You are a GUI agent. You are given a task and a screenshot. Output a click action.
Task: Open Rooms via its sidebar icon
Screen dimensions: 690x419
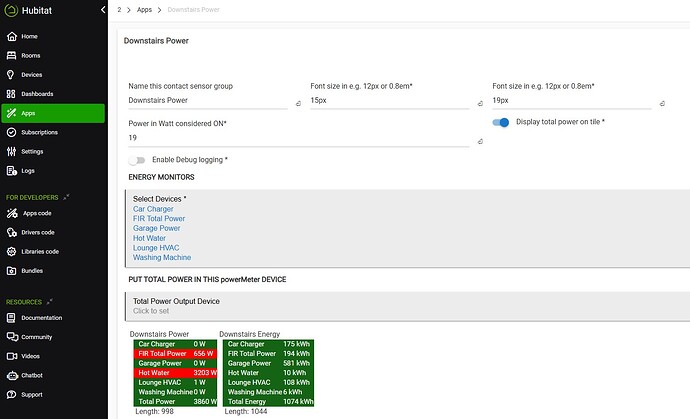point(11,55)
